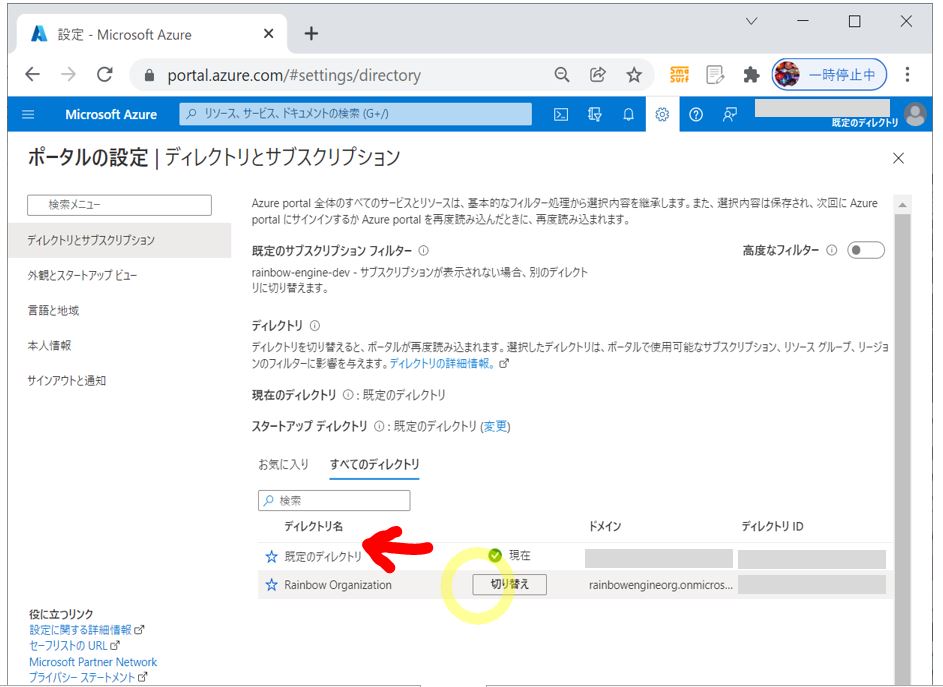Switch to the お気に入り tab
The height and width of the screenshot is (687, 943).
click(x=283, y=464)
